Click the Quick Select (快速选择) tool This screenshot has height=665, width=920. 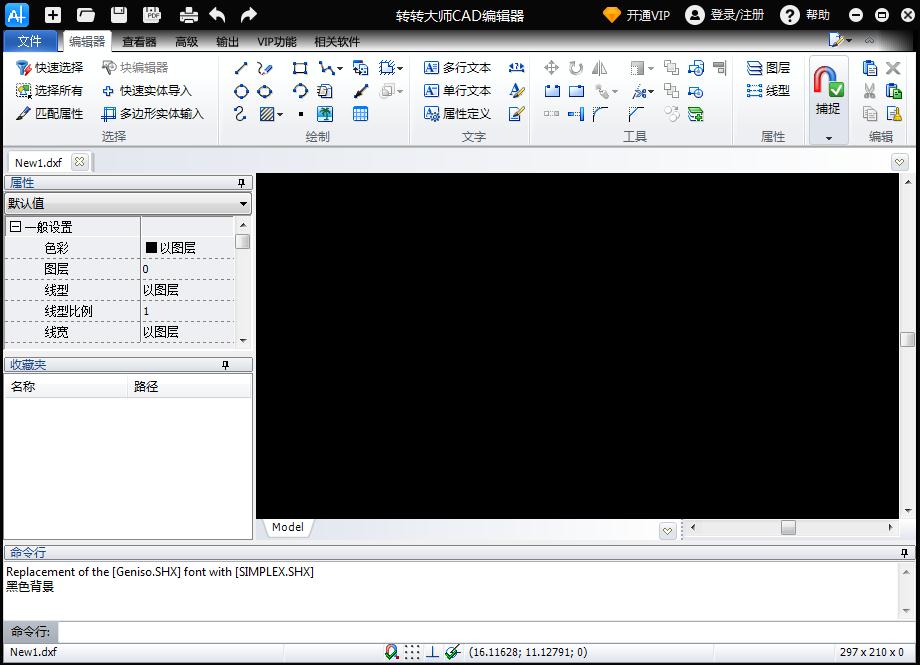coord(50,68)
